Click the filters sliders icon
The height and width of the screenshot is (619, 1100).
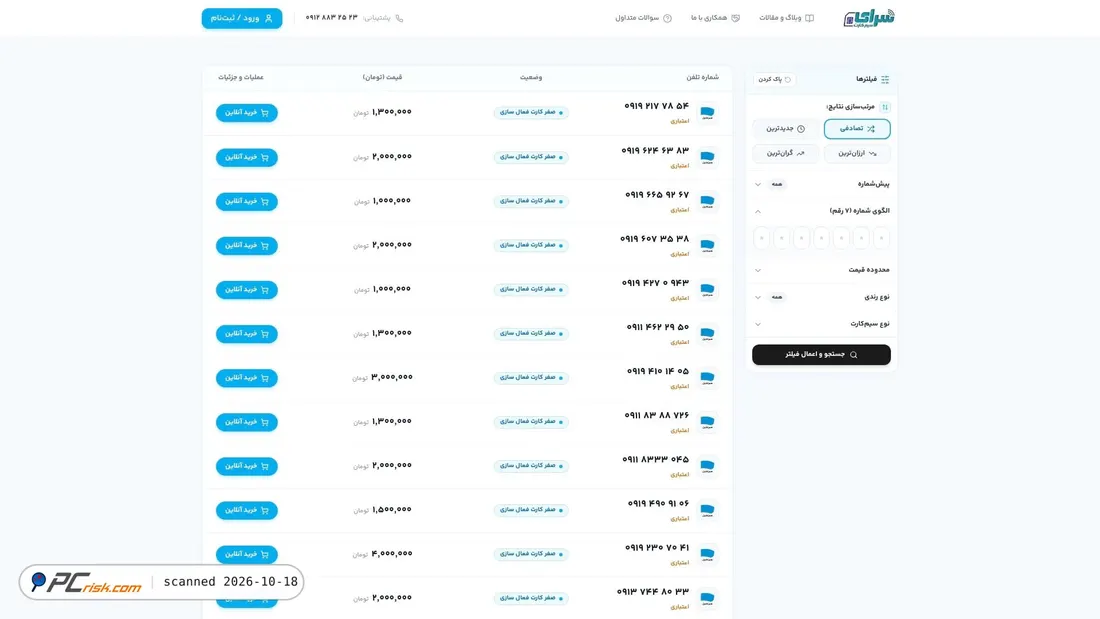pyautogui.click(x=885, y=79)
